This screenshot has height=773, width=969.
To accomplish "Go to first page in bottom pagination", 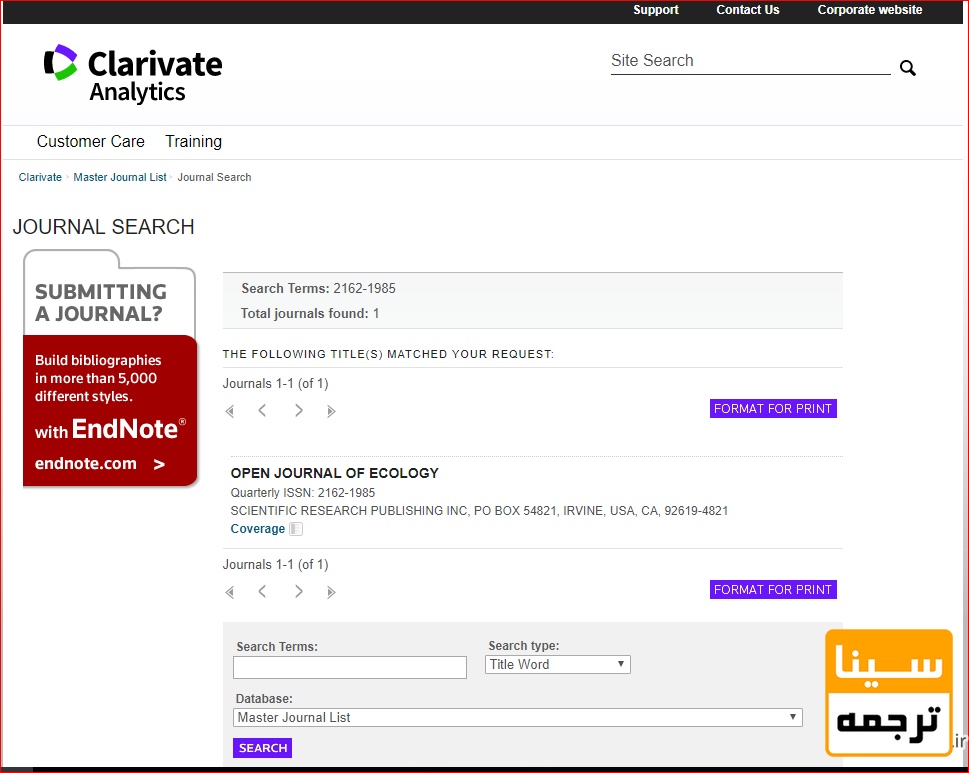I will pyautogui.click(x=230, y=592).
